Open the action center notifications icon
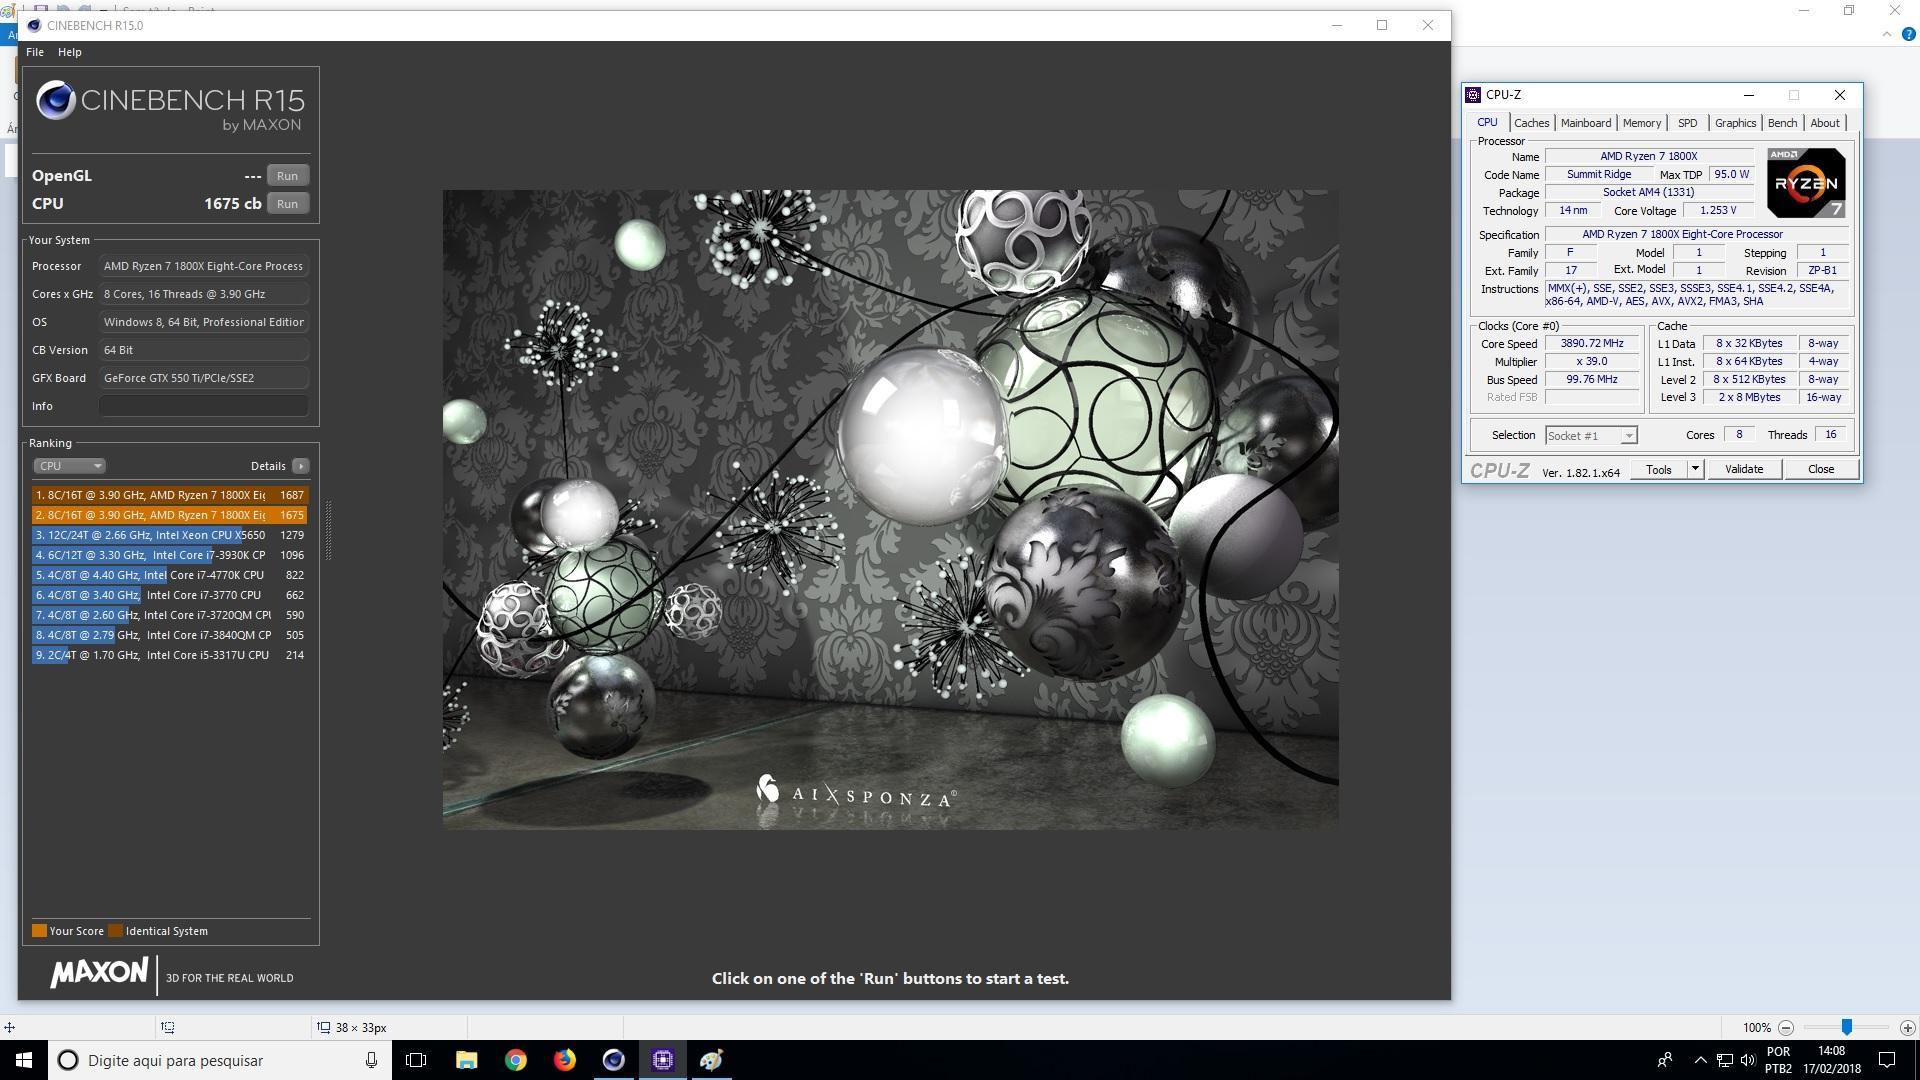Viewport: 1920px width, 1080px height. pyautogui.click(x=1887, y=1060)
